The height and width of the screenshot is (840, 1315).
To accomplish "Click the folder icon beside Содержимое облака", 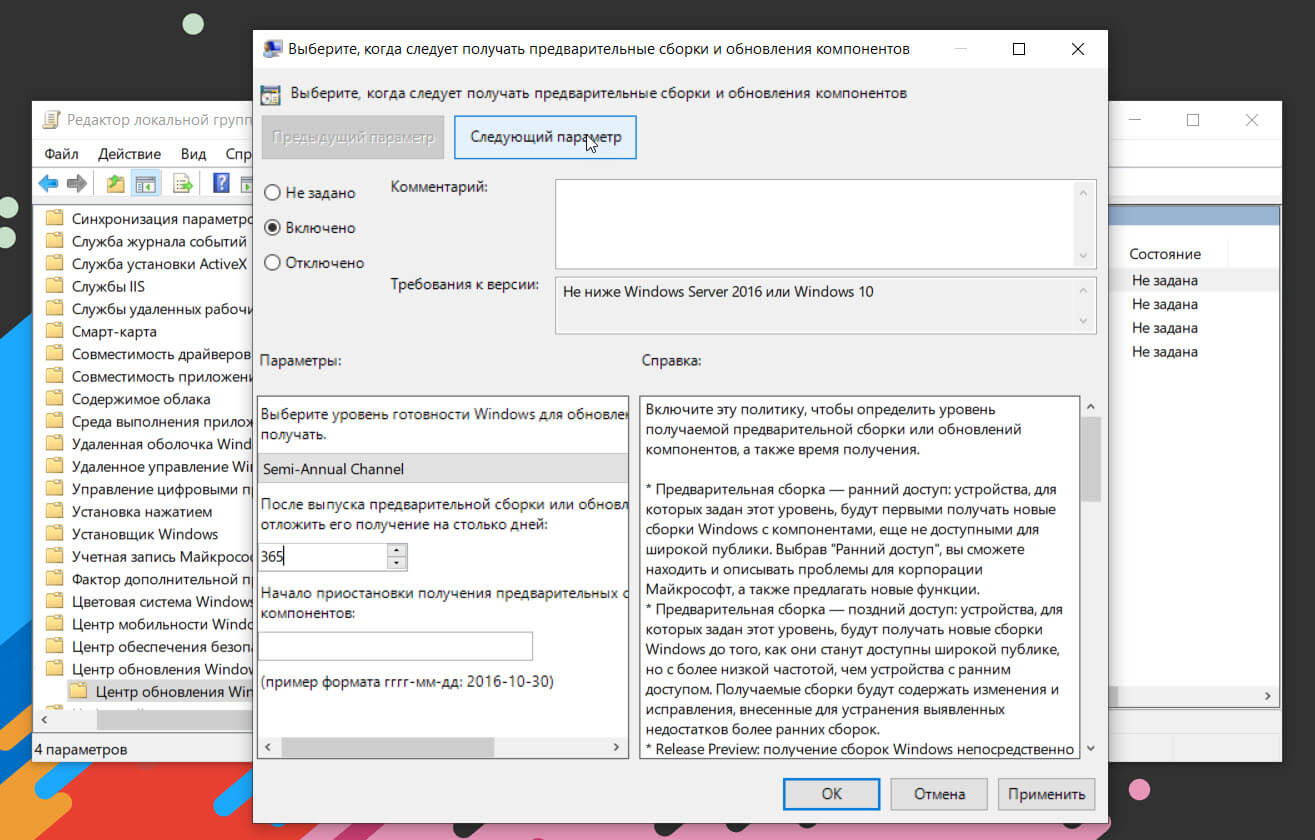I will click(55, 399).
